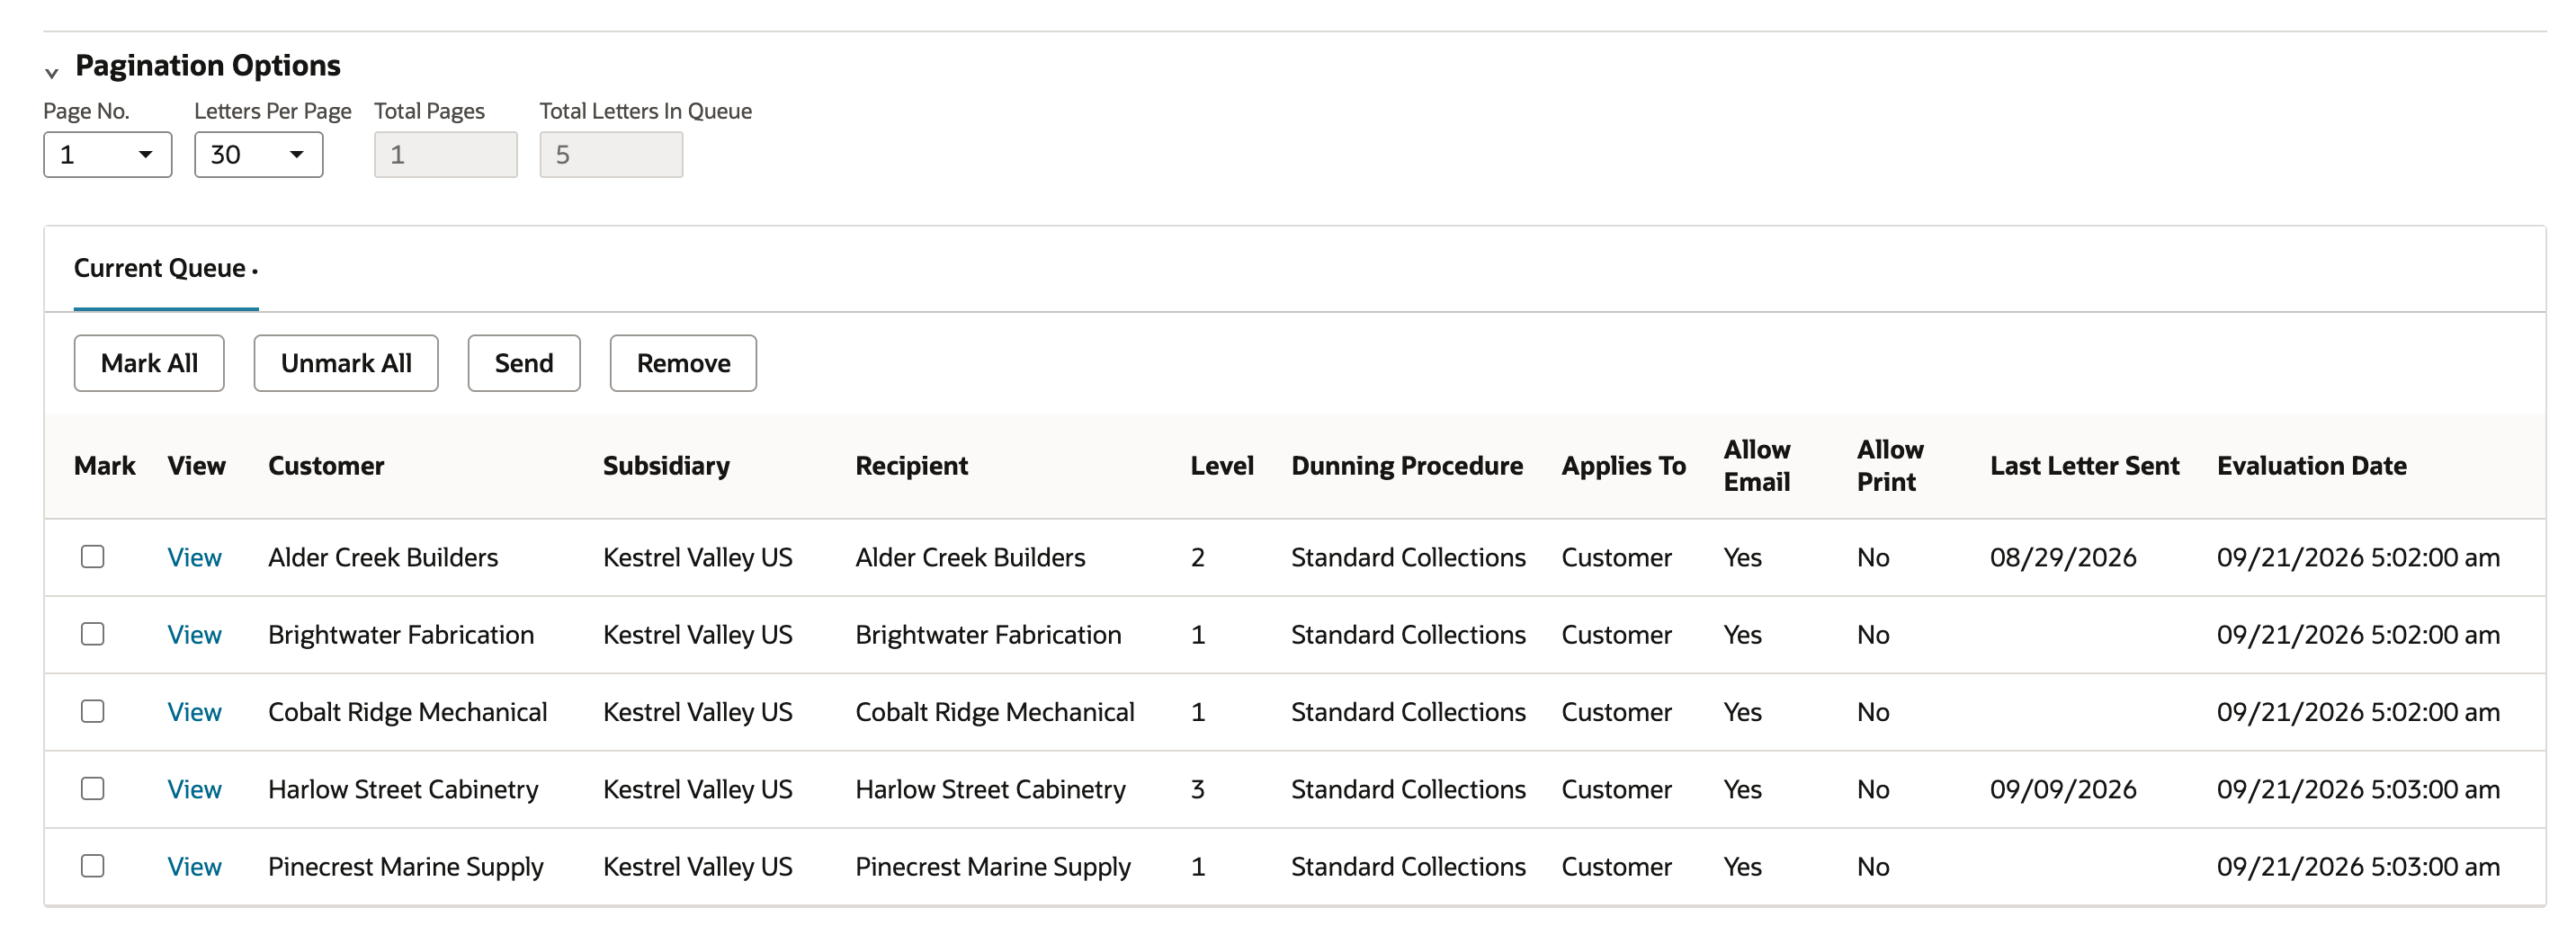The image size is (2576, 935).
Task: Click level value 2 for Alder Creek
Action: click(x=1198, y=557)
